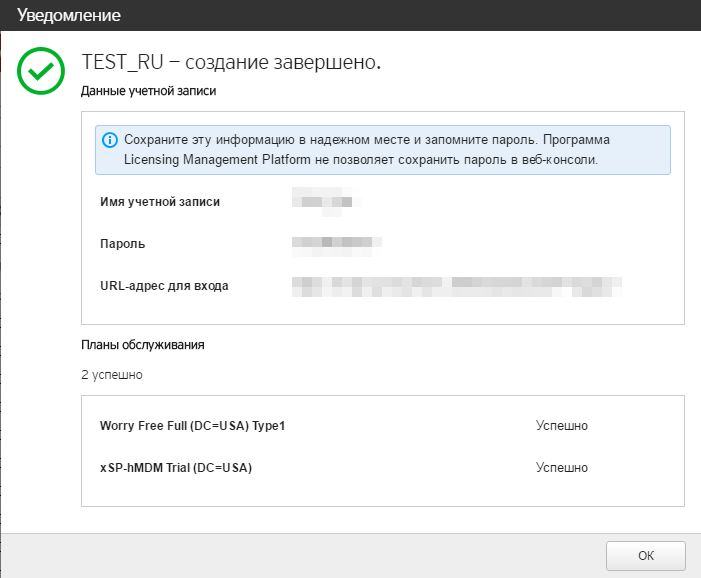Click the Пароль field label
Viewport: 701px width, 578px height.
(123, 243)
